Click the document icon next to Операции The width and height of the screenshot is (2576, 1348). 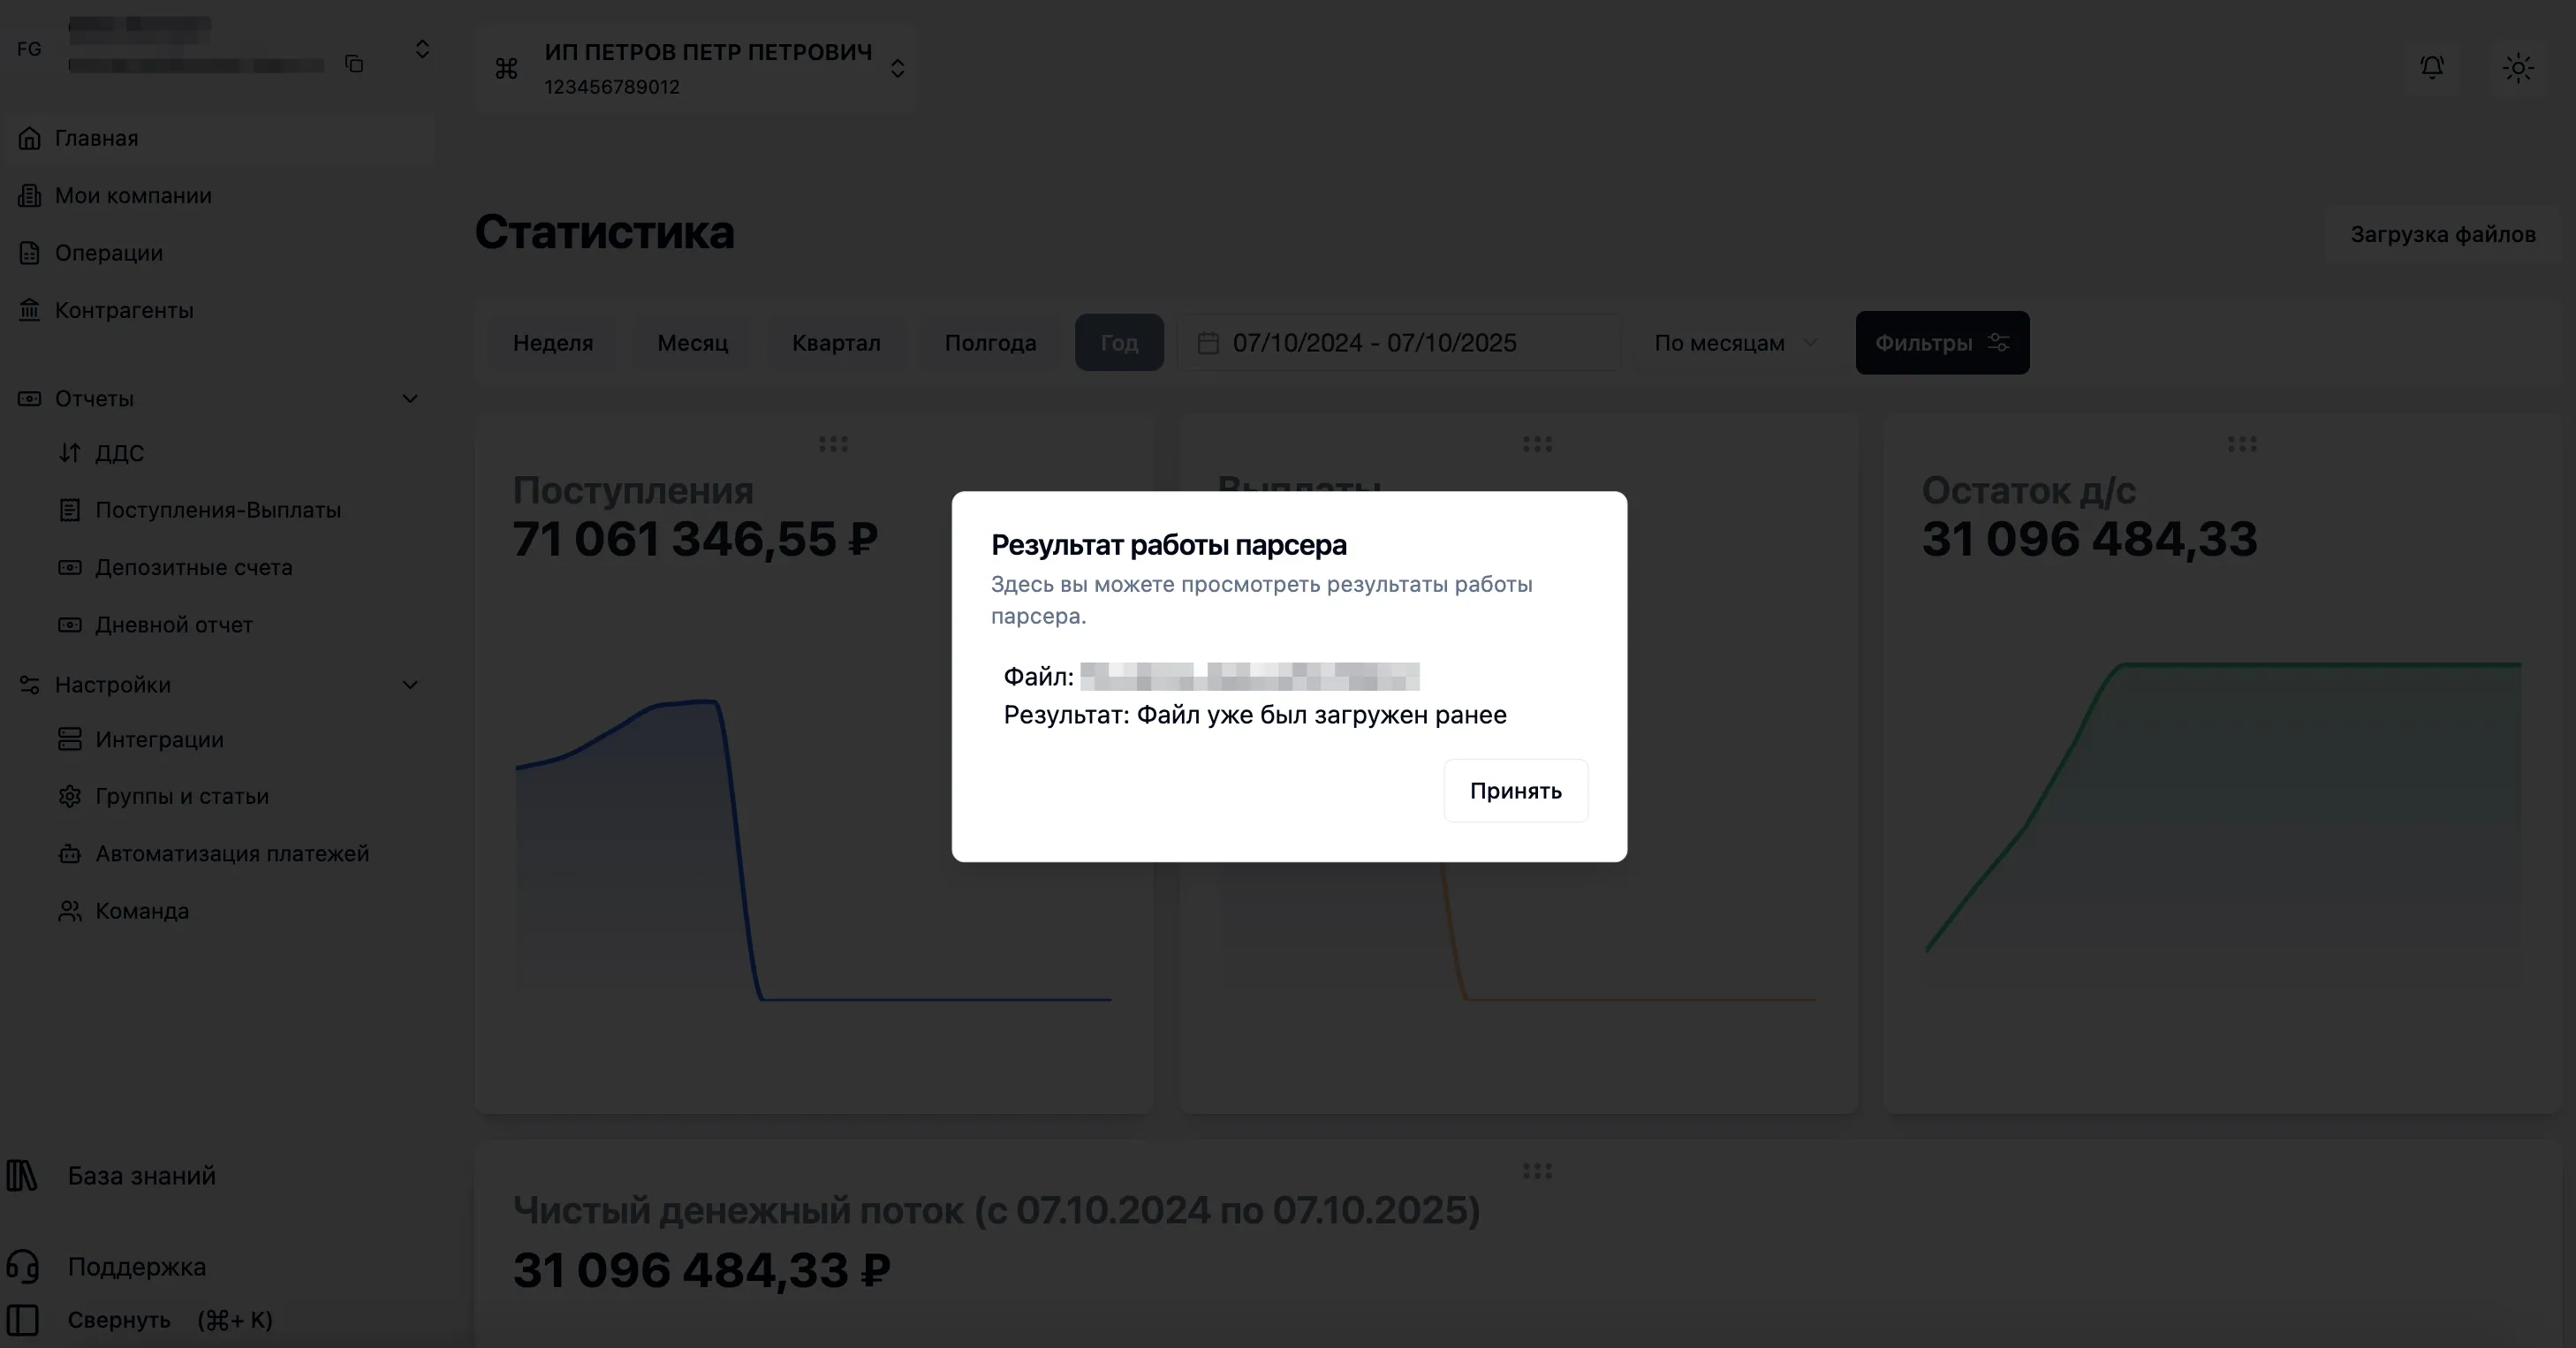(29, 253)
